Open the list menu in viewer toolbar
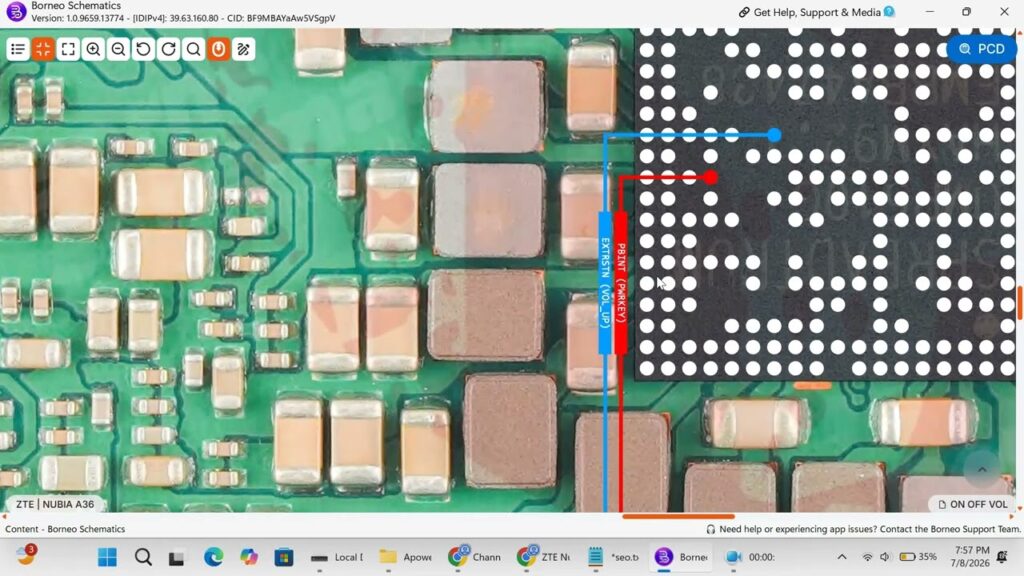The width and height of the screenshot is (1024, 576). click(x=18, y=49)
